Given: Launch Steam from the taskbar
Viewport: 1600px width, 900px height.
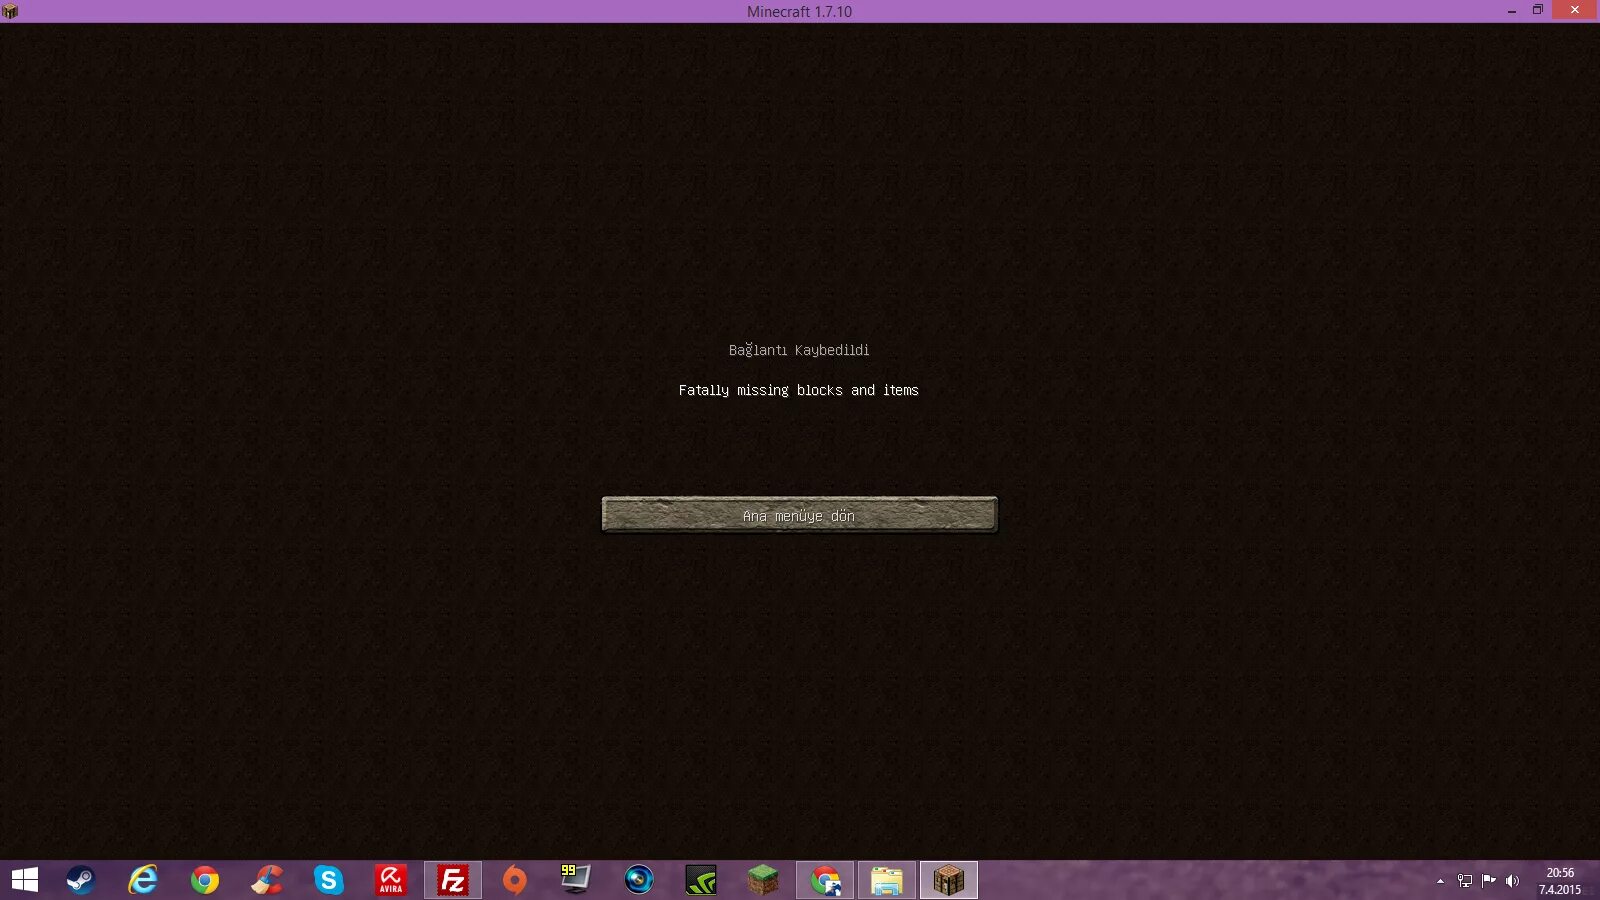Looking at the screenshot, I should 80,880.
